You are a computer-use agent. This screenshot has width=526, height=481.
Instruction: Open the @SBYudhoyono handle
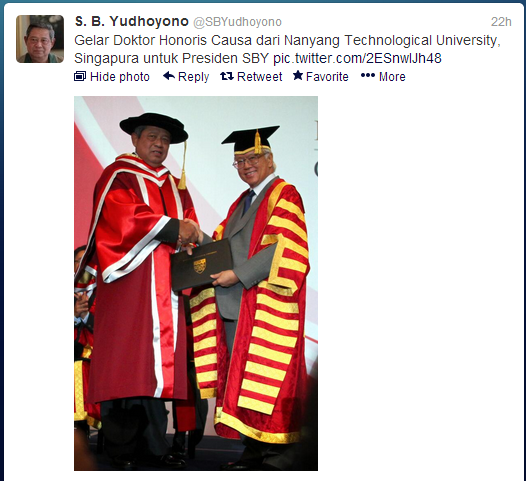coord(237,22)
